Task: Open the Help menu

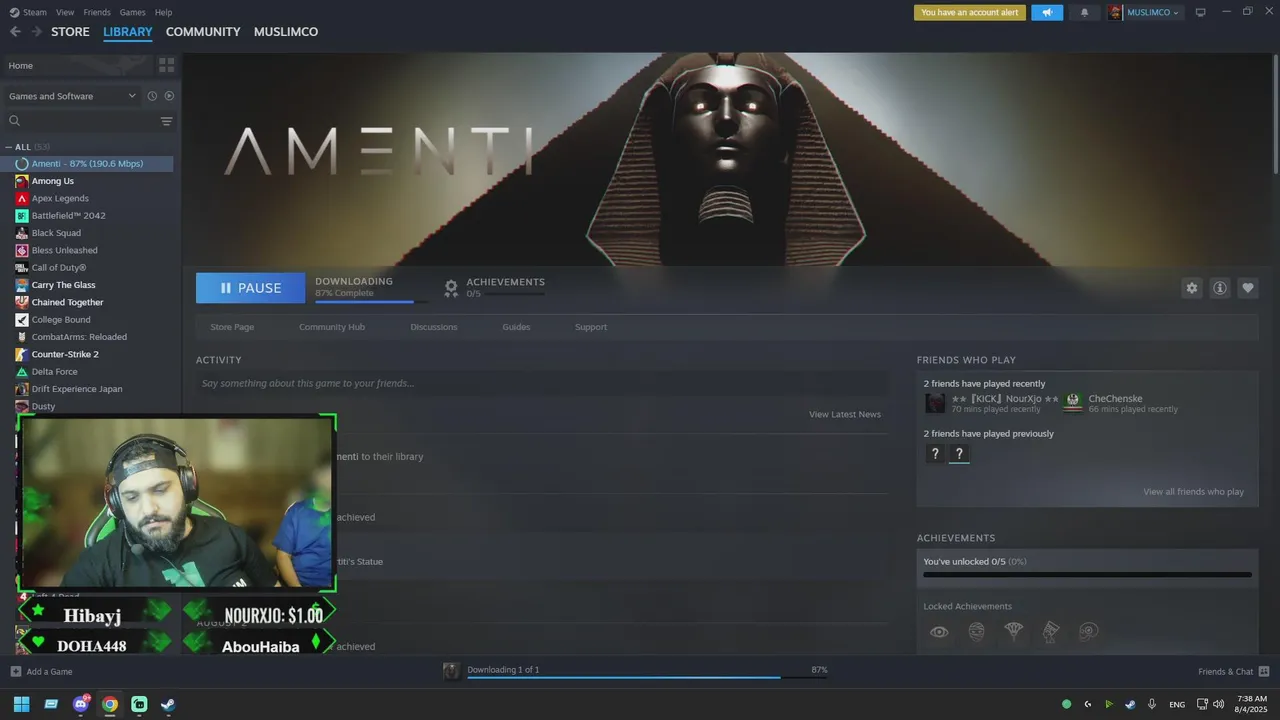Action: point(164,12)
